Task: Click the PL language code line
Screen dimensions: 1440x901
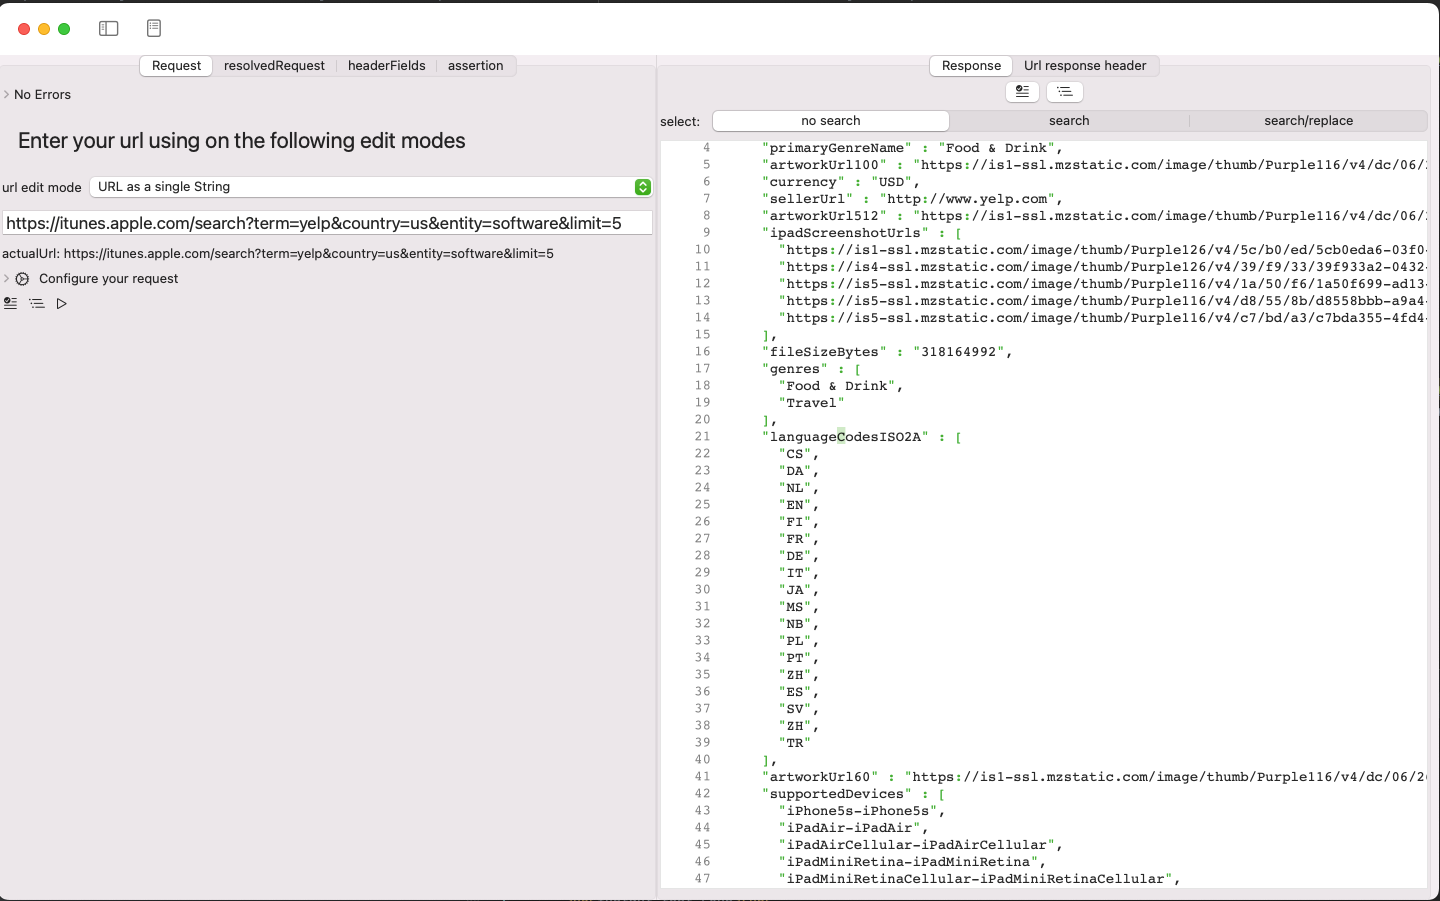Action: coord(799,641)
